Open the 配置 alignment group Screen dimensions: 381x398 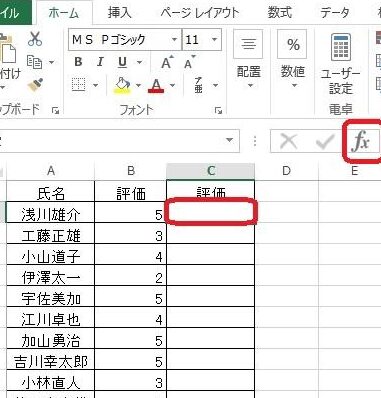tap(248, 61)
